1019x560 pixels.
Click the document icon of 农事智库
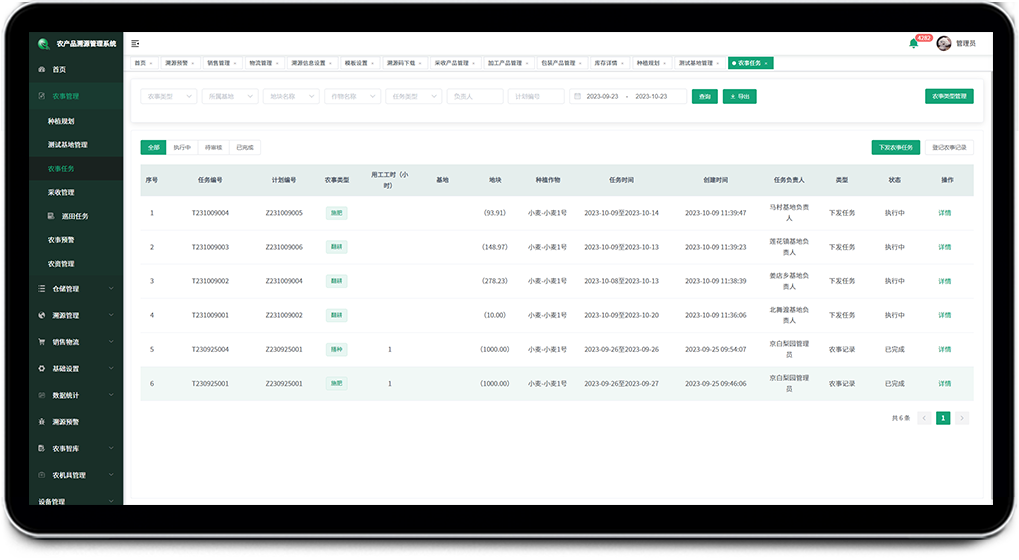[42, 448]
